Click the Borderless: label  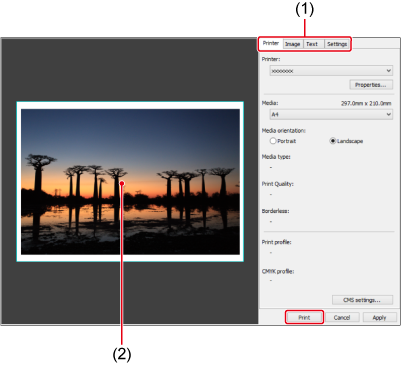(275, 211)
